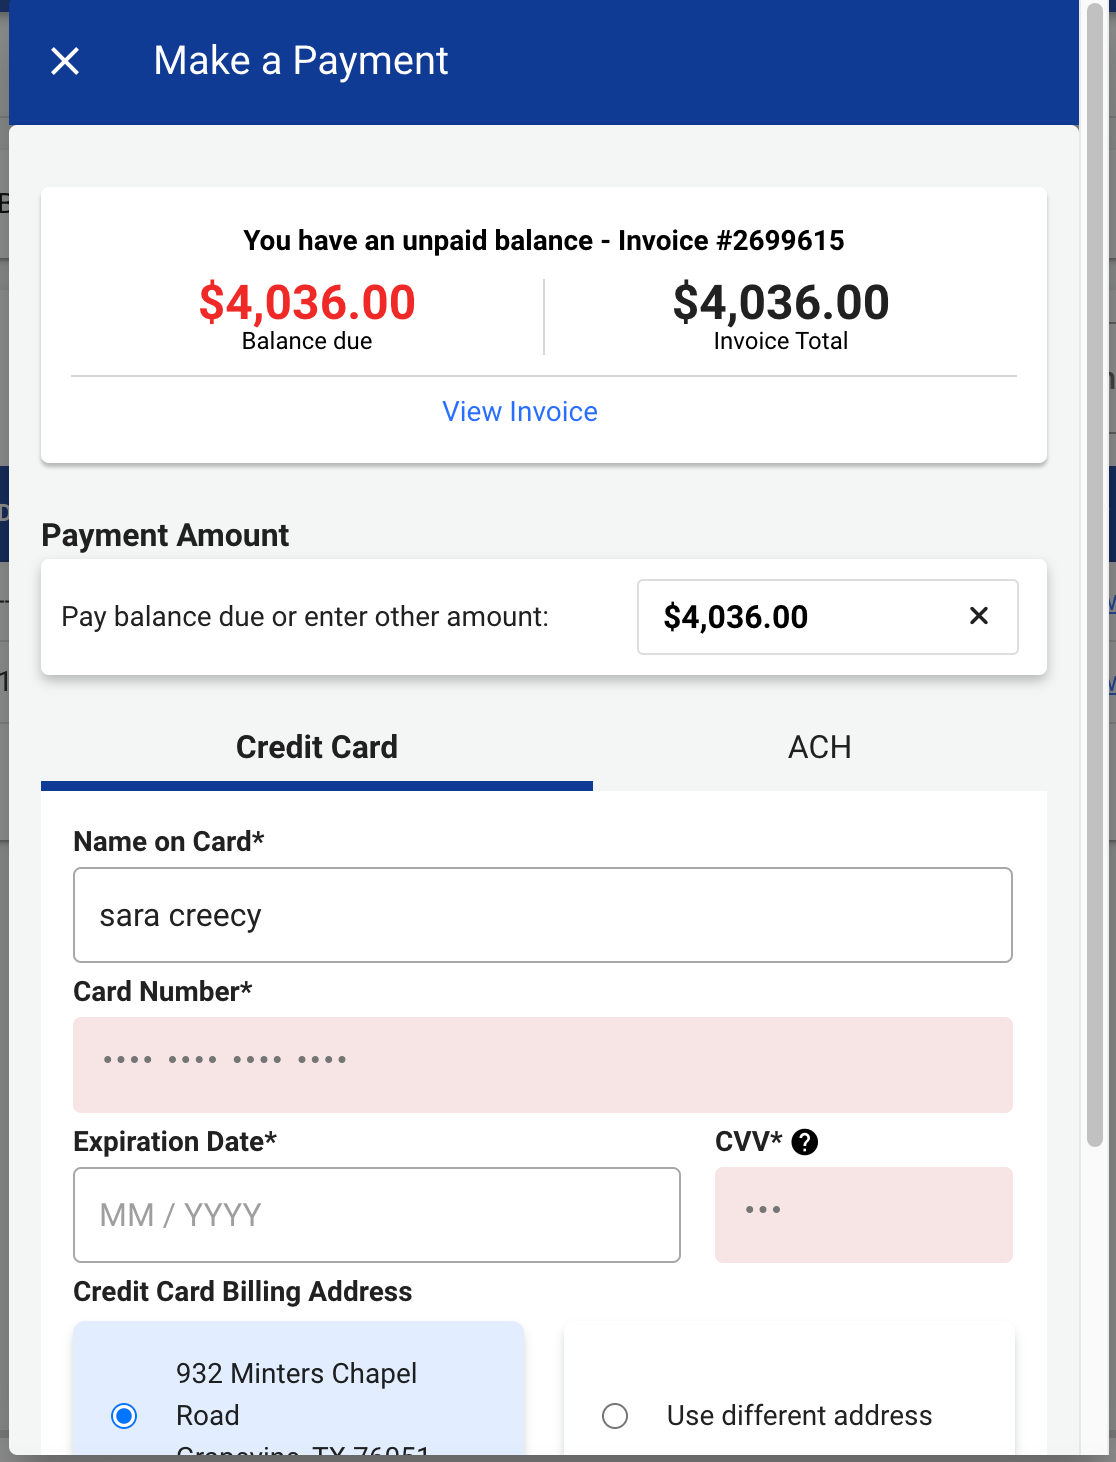
Task: Click the CVV input field
Action: (864, 1215)
